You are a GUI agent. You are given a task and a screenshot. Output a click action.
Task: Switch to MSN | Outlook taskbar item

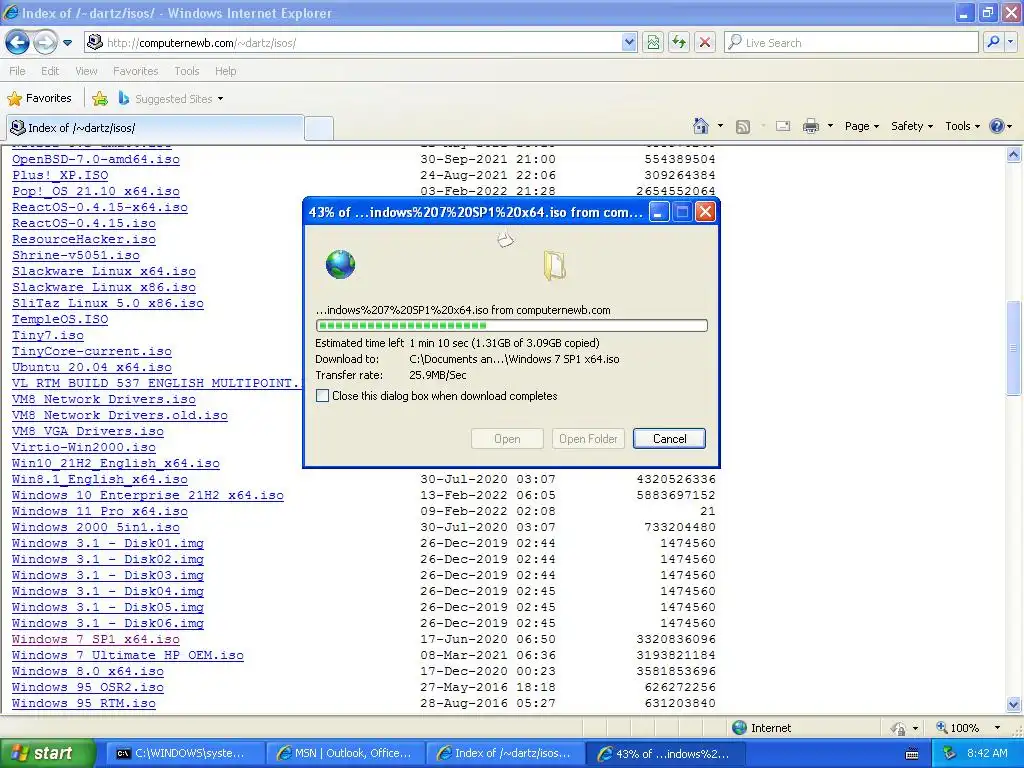click(344, 754)
